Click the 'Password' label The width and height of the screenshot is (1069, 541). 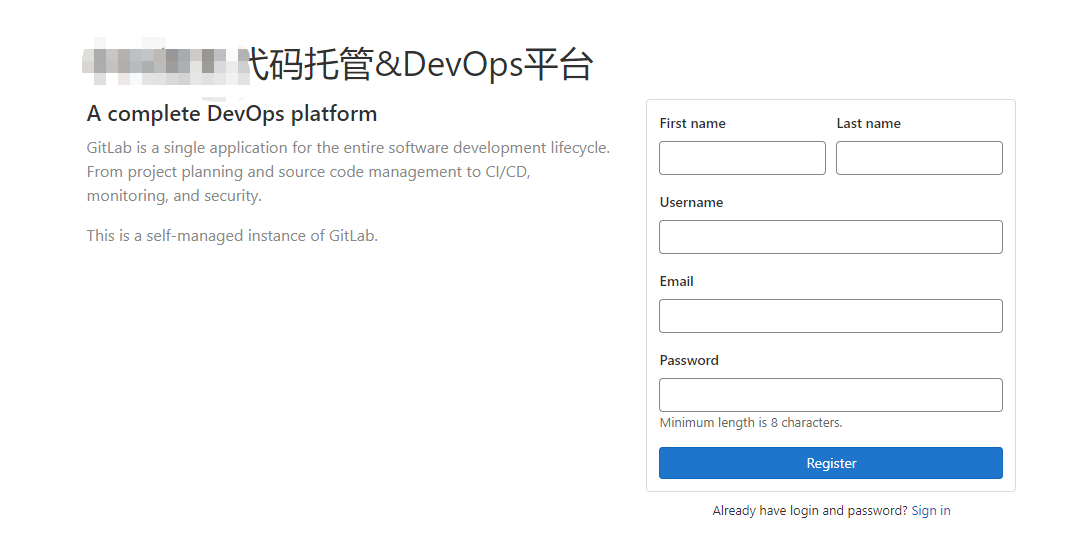click(x=689, y=360)
